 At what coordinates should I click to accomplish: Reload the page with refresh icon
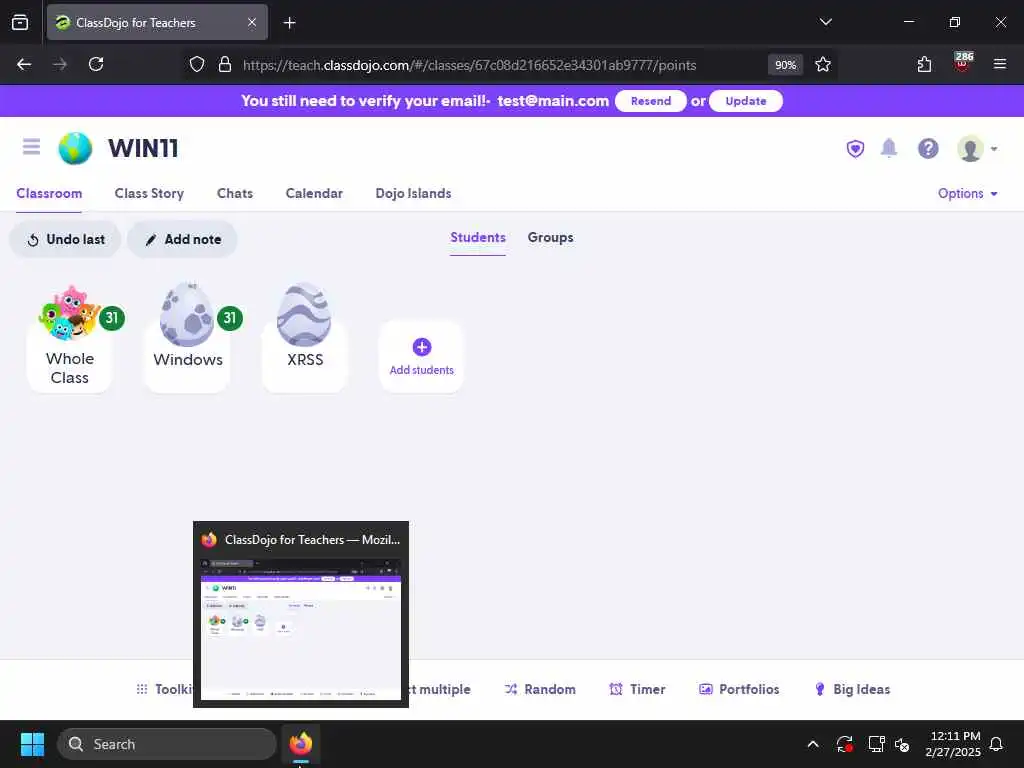pyautogui.click(x=96, y=64)
